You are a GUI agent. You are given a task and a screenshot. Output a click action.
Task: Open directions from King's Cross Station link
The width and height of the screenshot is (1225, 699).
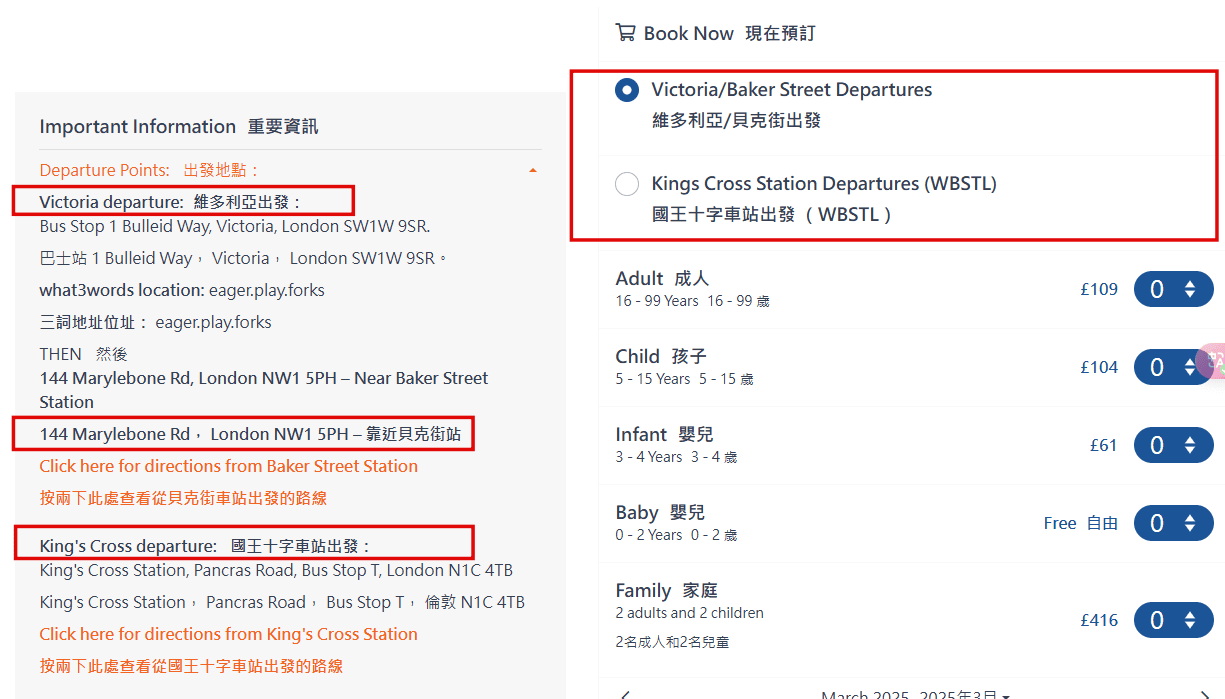click(229, 634)
